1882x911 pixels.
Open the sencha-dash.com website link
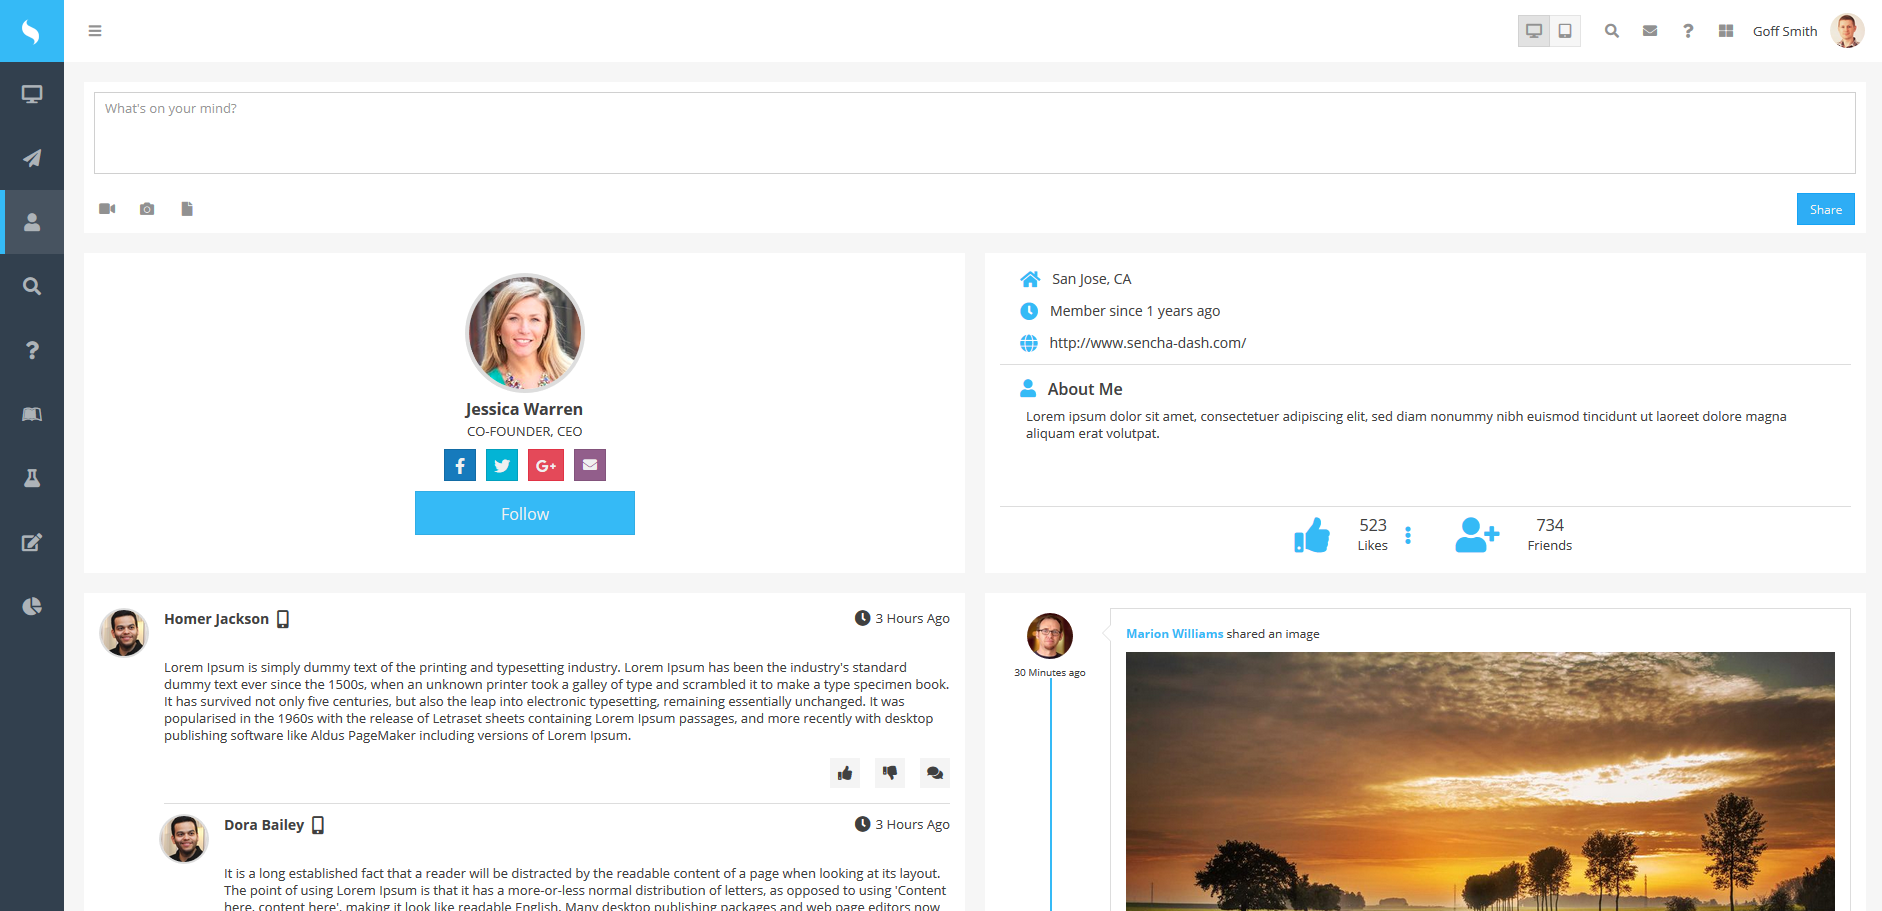pos(1147,343)
